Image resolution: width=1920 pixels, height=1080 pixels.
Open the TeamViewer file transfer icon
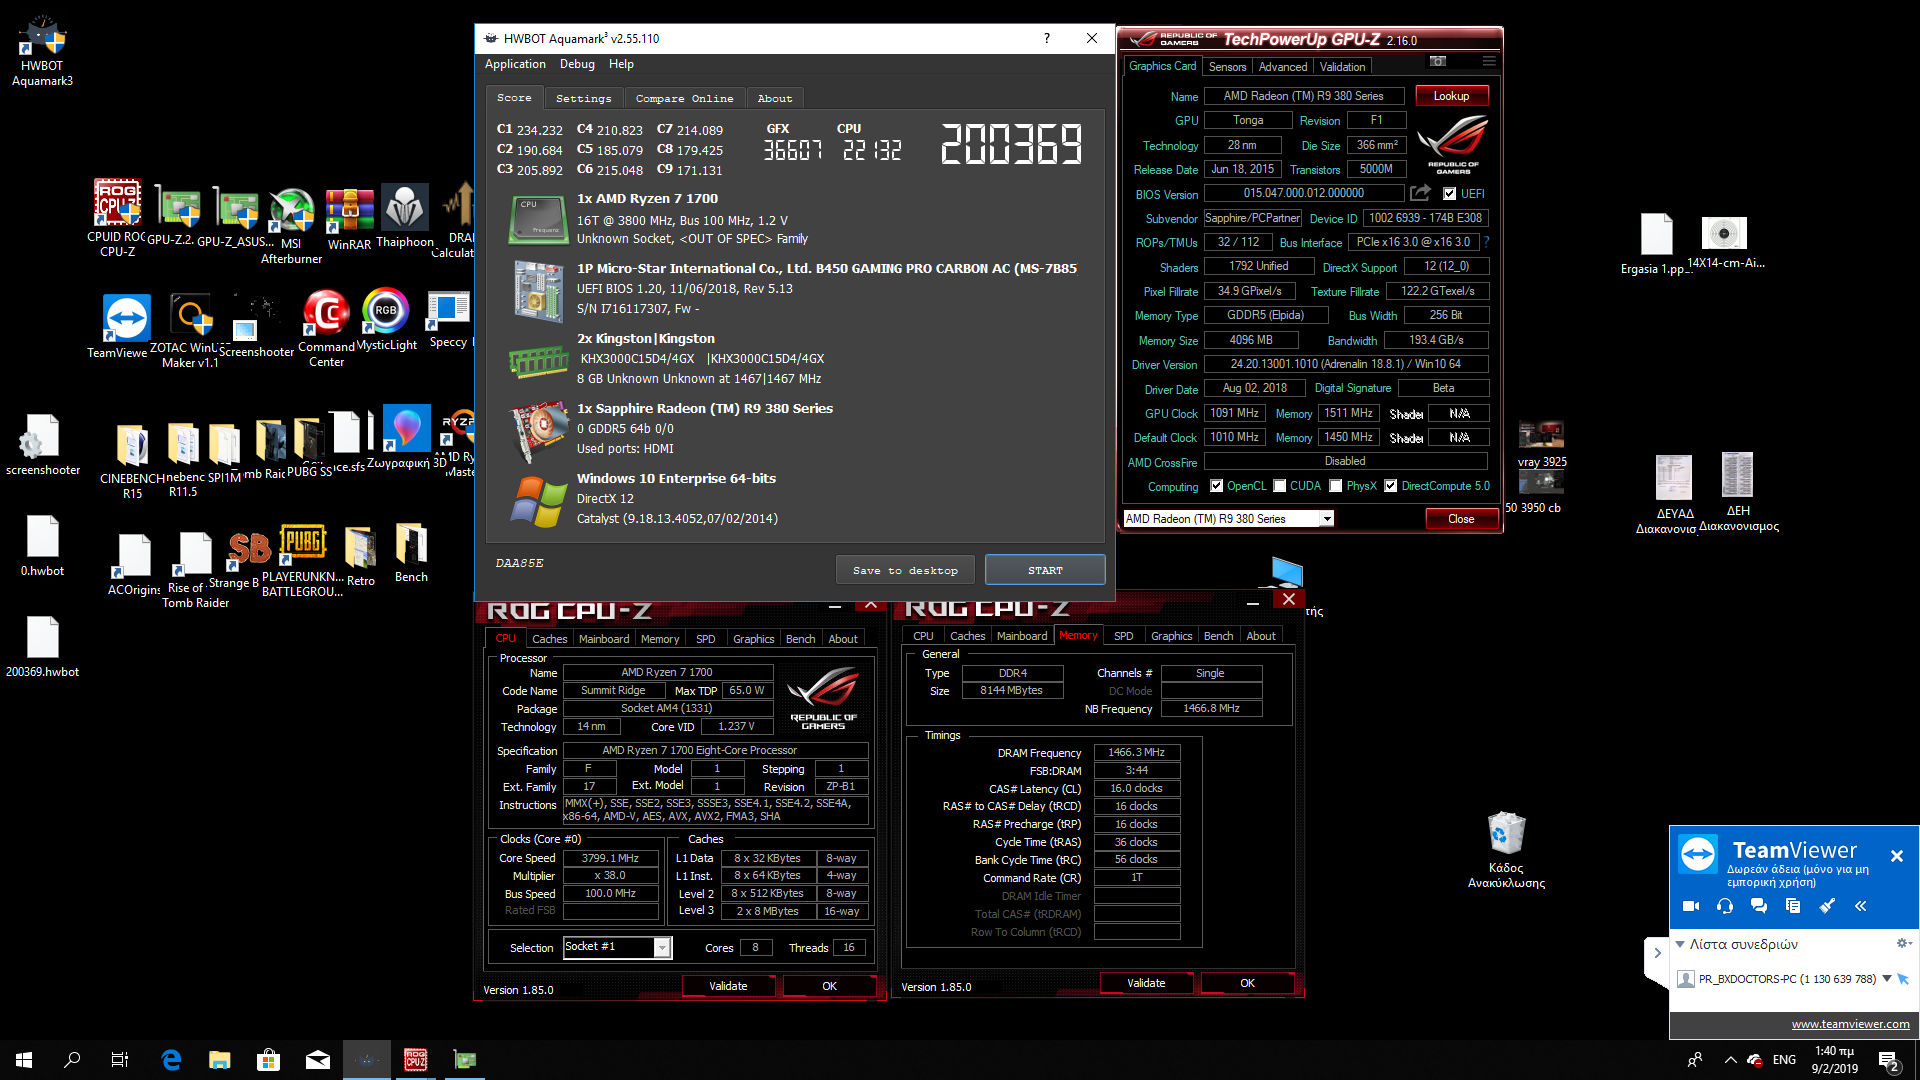click(1793, 906)
